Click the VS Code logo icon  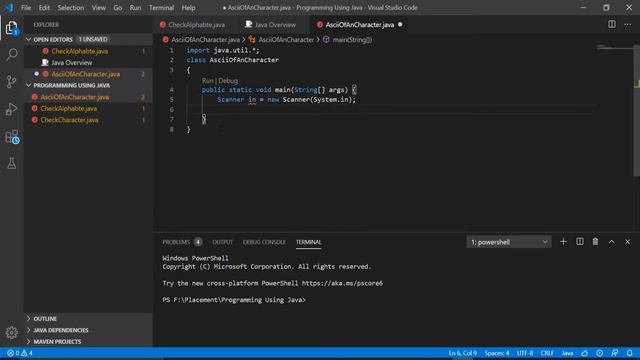9,8
